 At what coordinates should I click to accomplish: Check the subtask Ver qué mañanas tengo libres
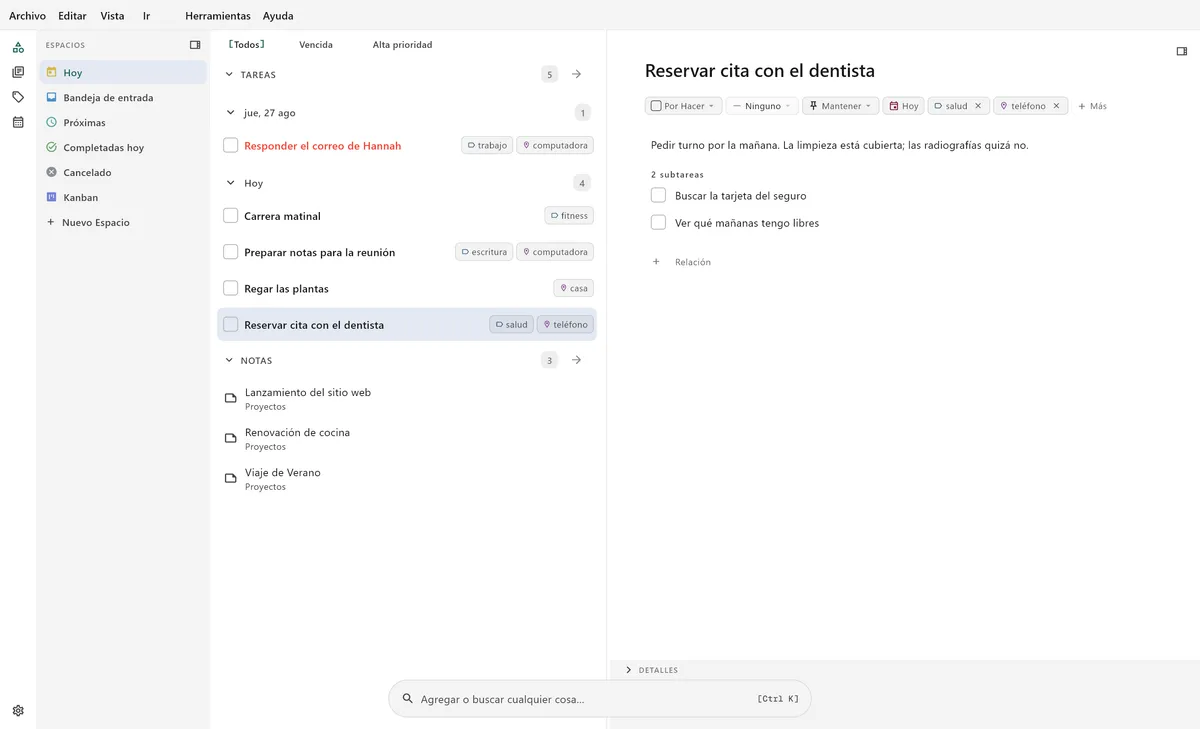[658, 222]
